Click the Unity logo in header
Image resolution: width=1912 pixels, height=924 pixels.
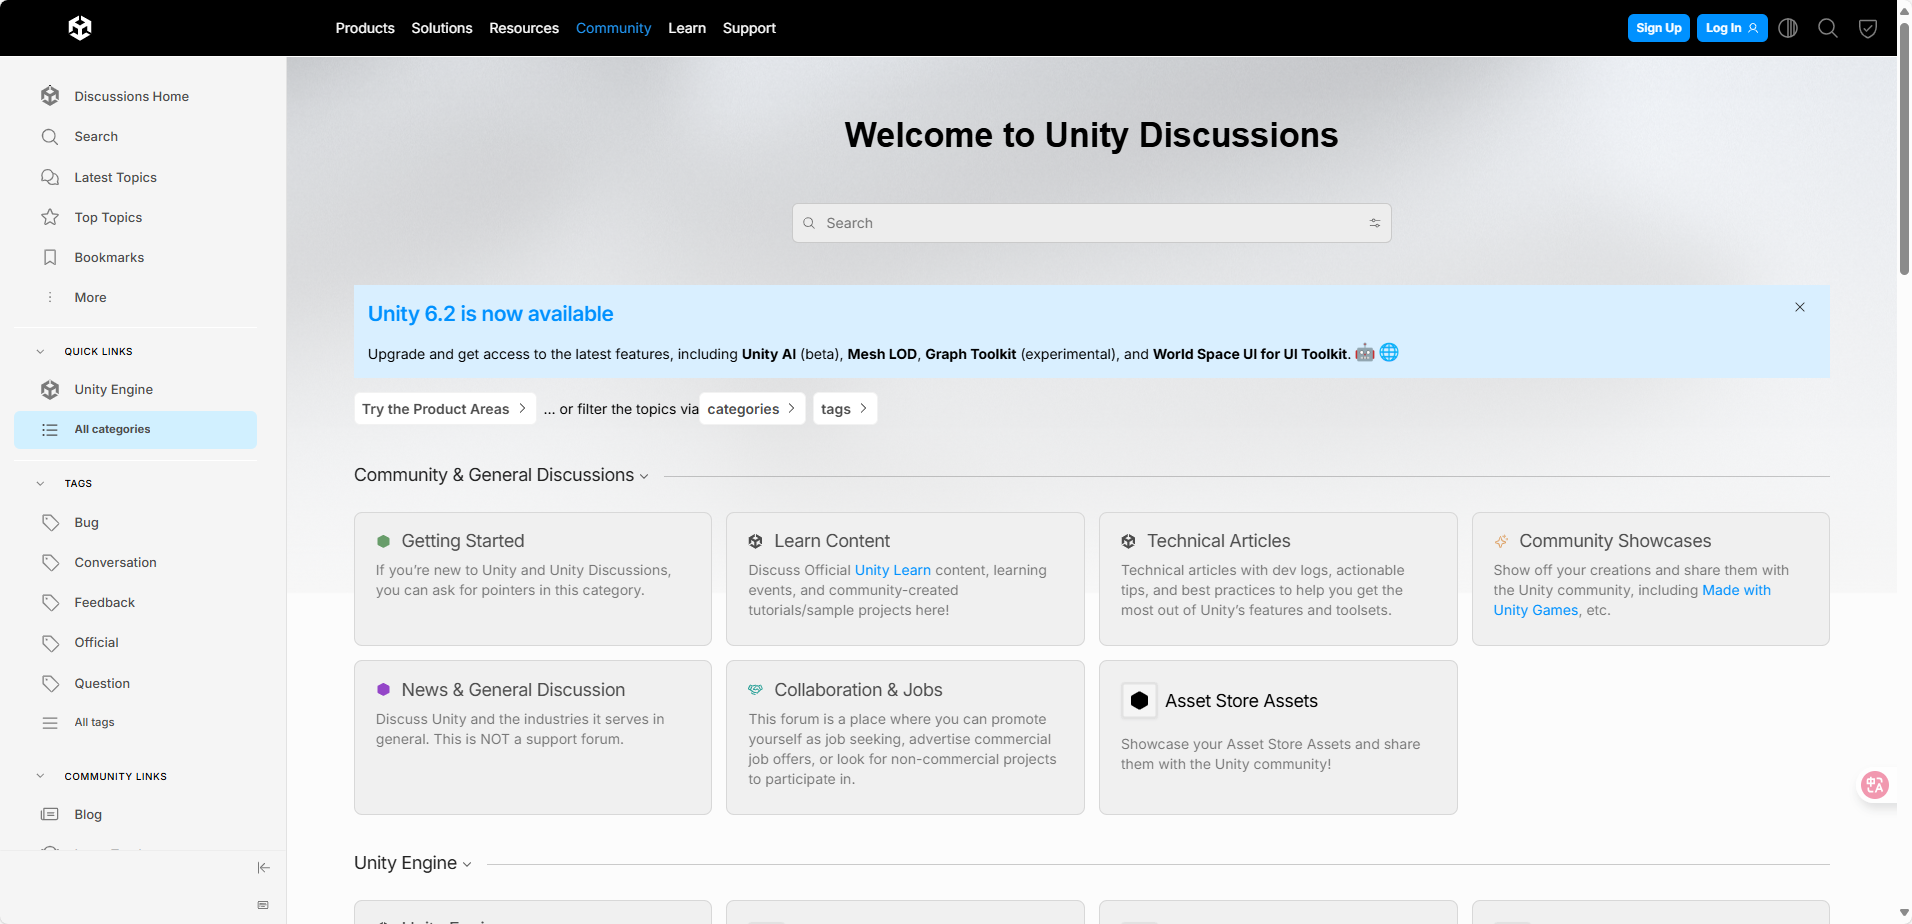[x=80, y=28]
